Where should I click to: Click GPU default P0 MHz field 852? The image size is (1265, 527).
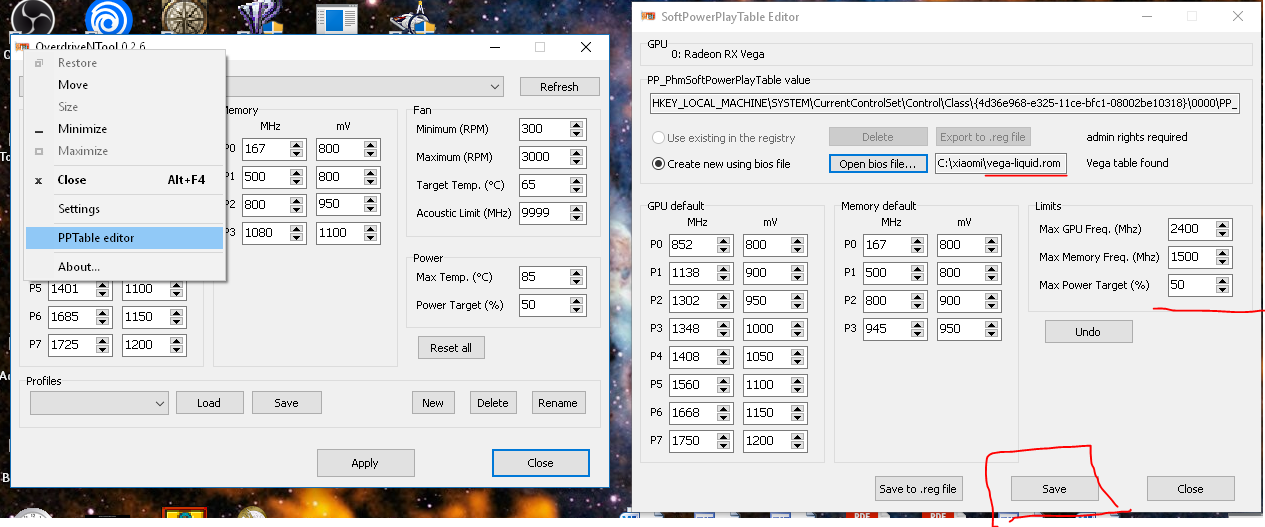694,245
